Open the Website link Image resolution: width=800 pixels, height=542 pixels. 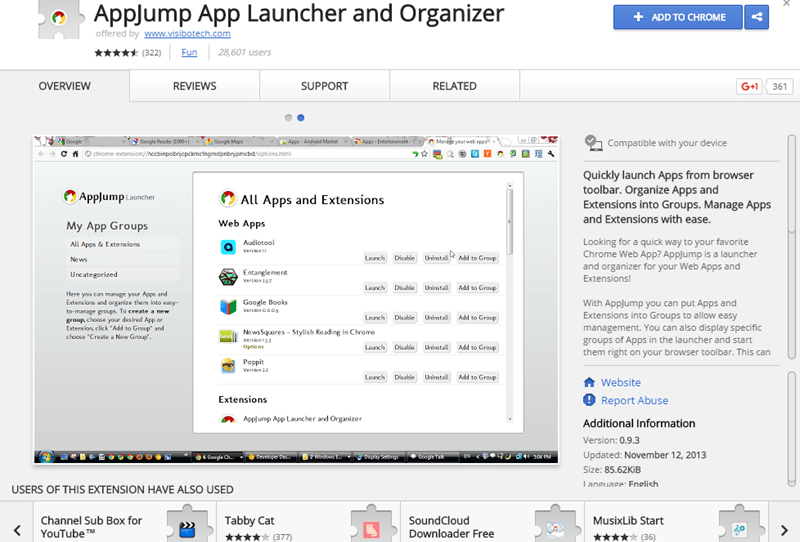621,382
